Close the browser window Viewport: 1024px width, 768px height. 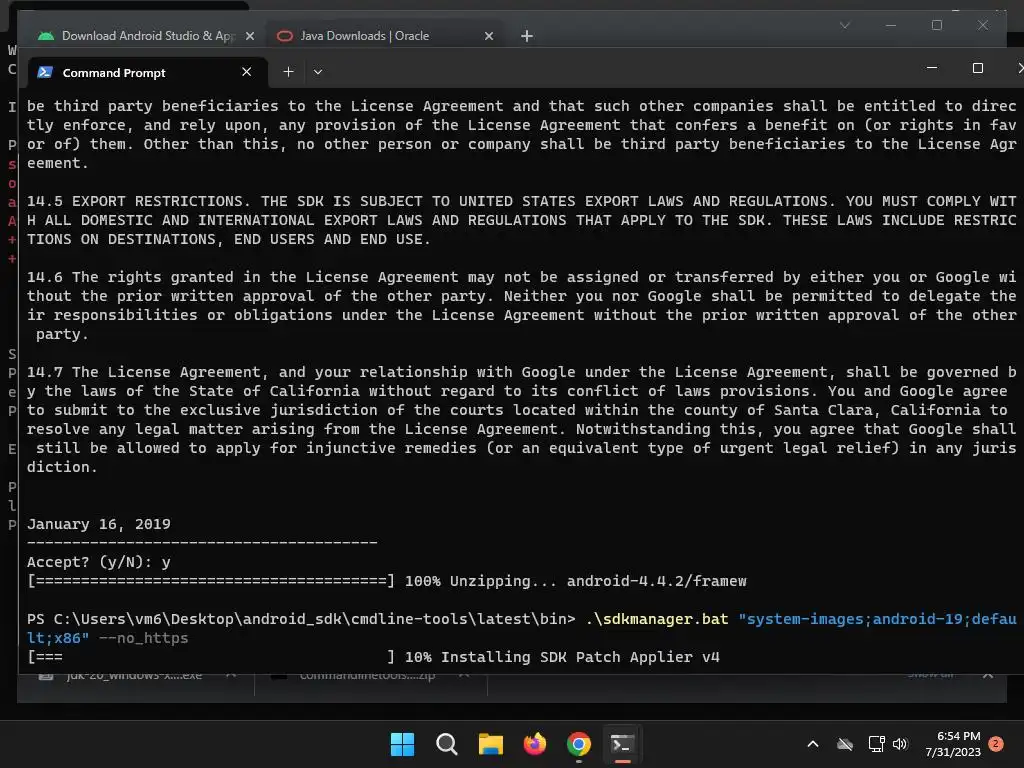[983, 25]
